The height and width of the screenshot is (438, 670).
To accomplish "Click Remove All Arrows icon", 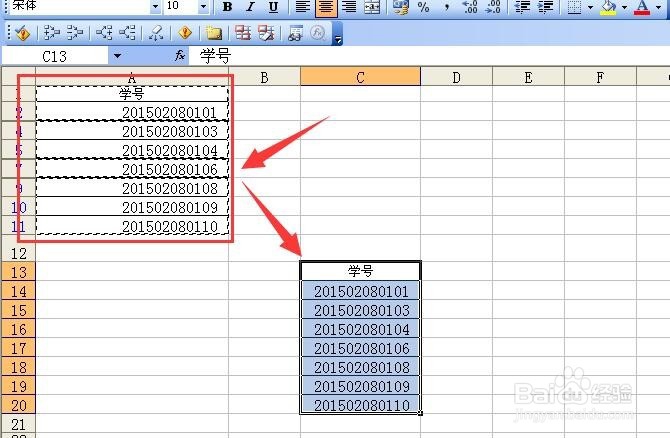I will pos(156,33).
